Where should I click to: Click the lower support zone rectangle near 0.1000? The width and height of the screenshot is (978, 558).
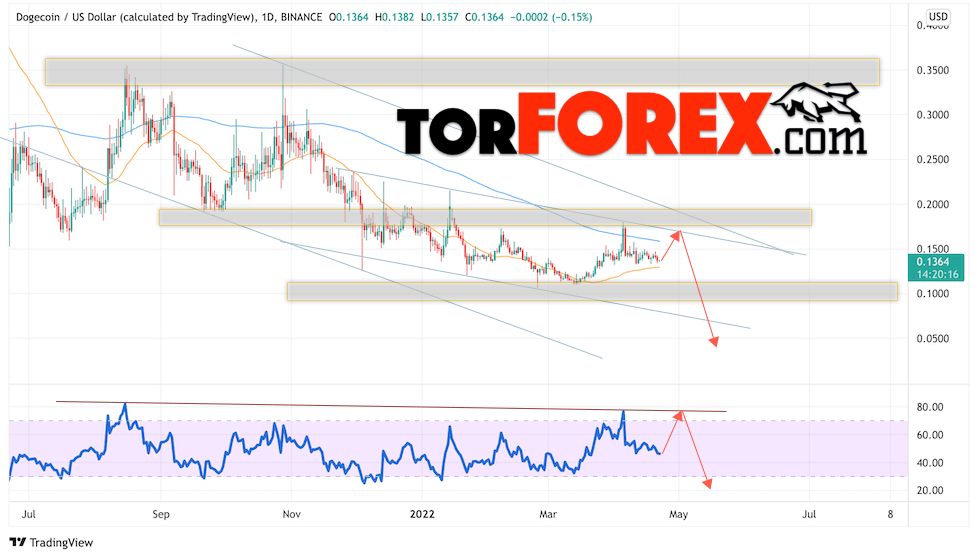(x=592, y=291)
